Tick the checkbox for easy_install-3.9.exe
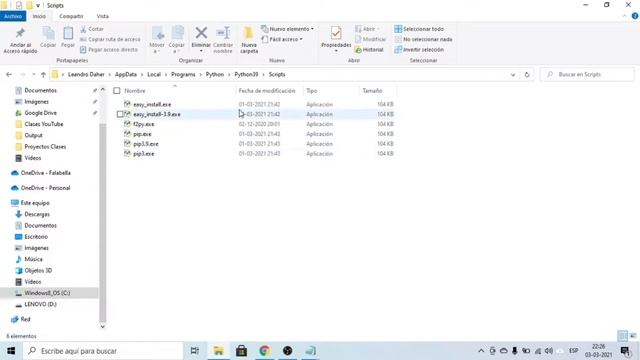The image size is (640, 360). point(120,114)
